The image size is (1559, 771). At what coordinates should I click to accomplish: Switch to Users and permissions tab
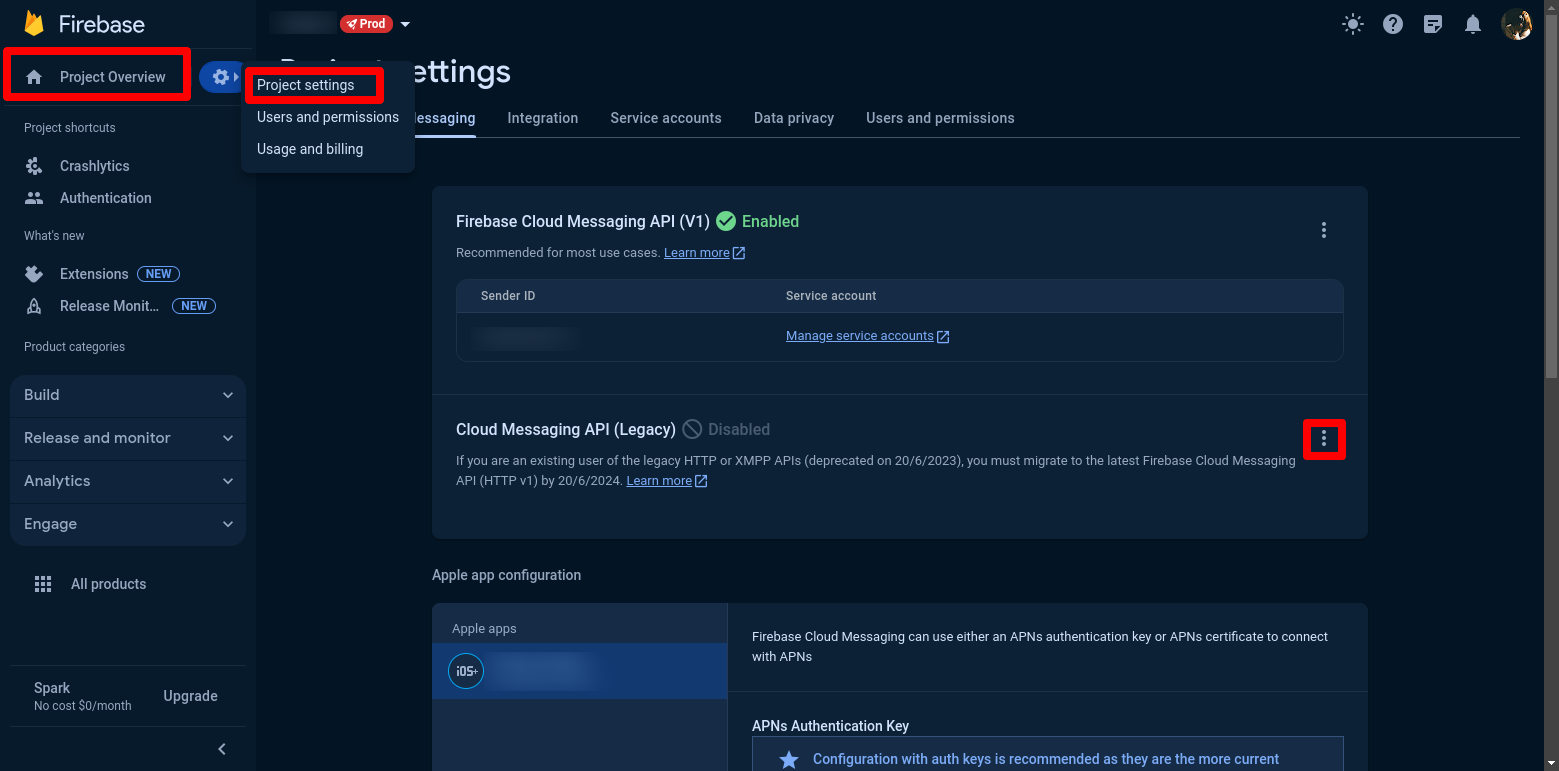(940, 118)
